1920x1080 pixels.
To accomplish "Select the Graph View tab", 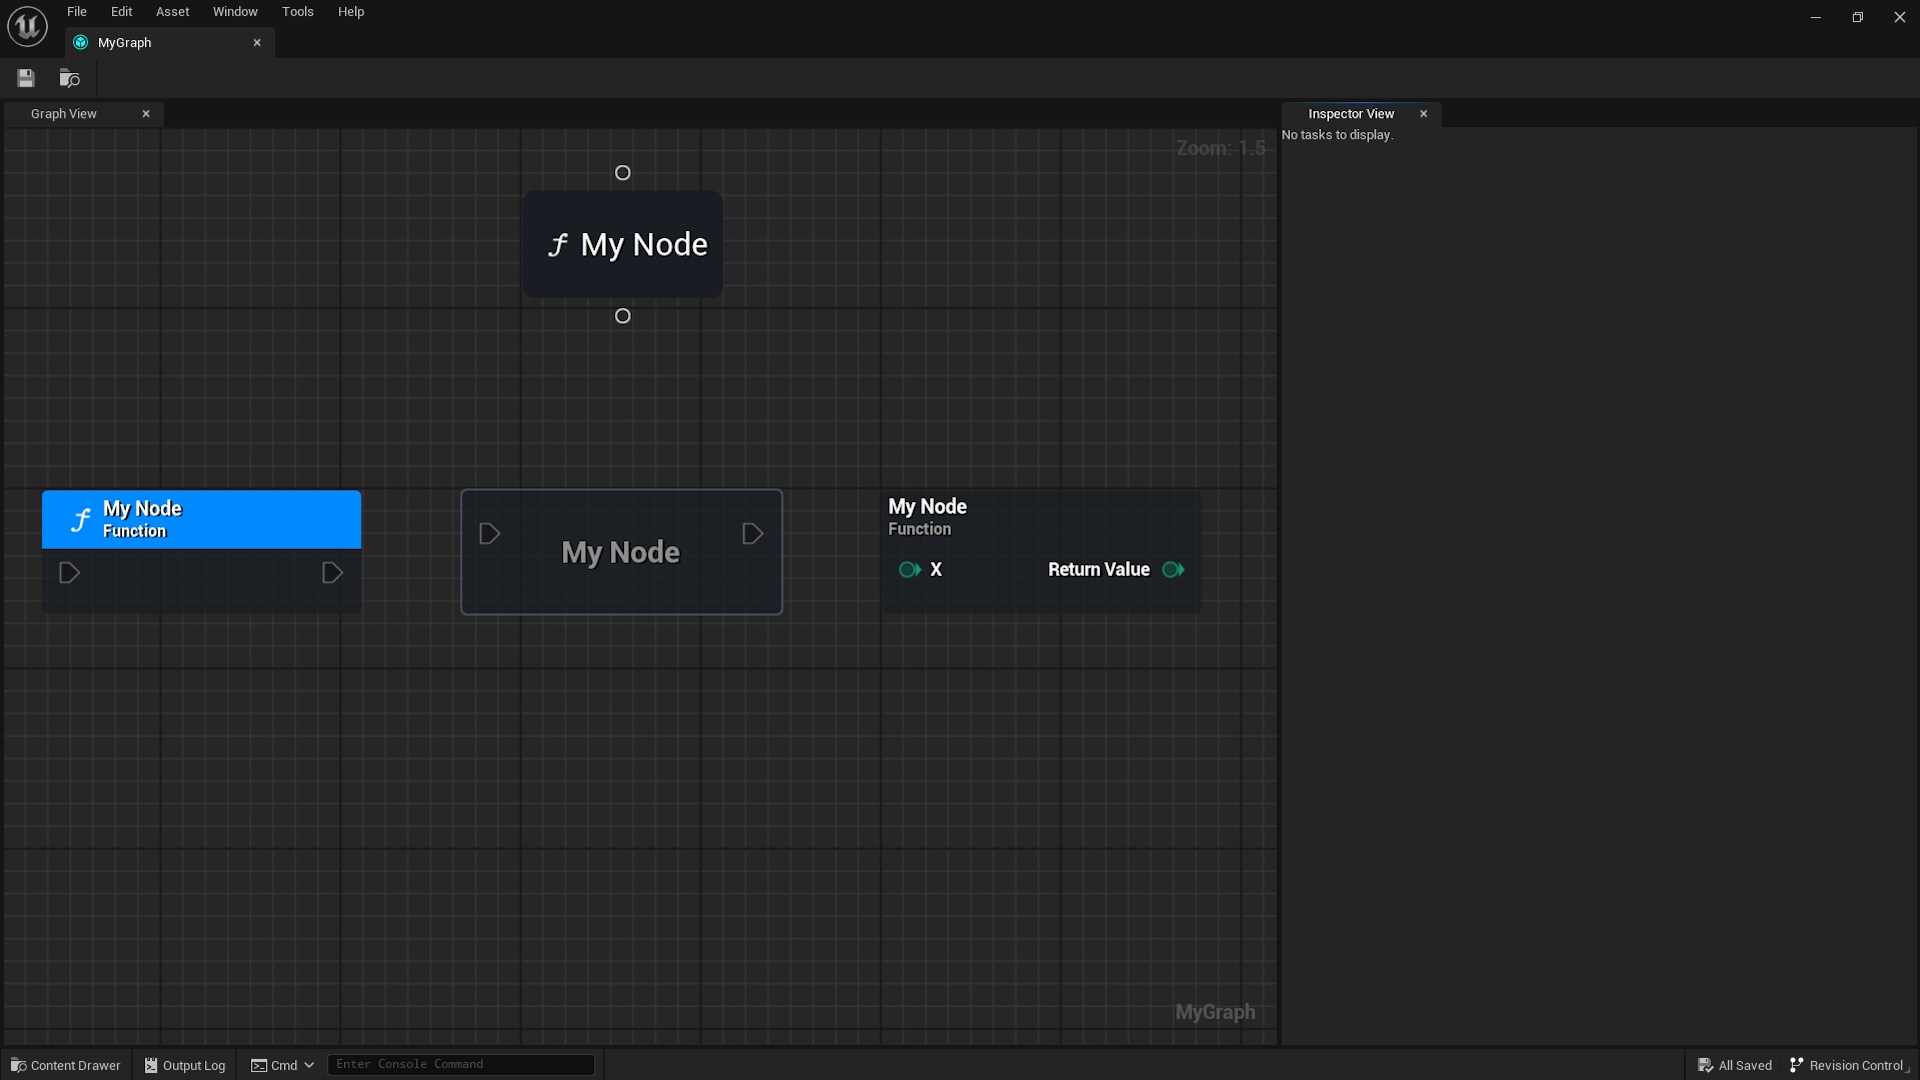I will tap(63, 113).
